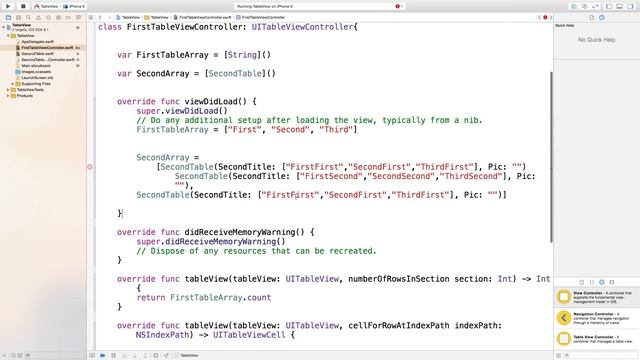
Task: Expand the Supporting Files folder
Action: point(13,84)
